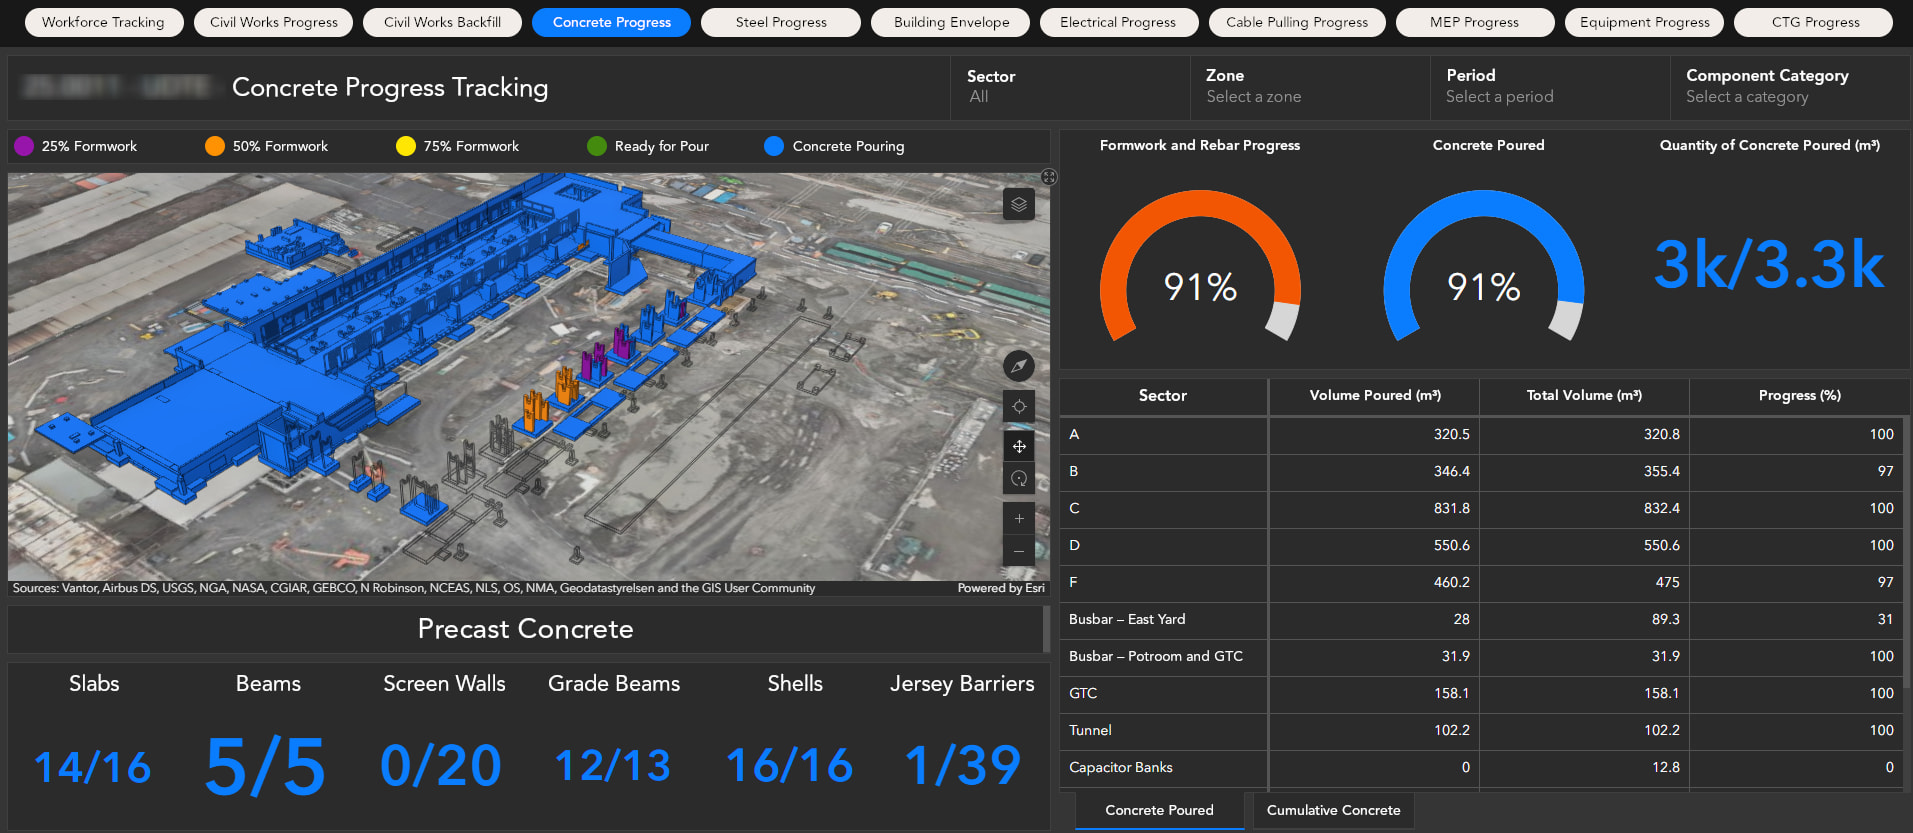
Task: Switch to Cable Pulling Progress tab
Action: tap(1297, 22)
